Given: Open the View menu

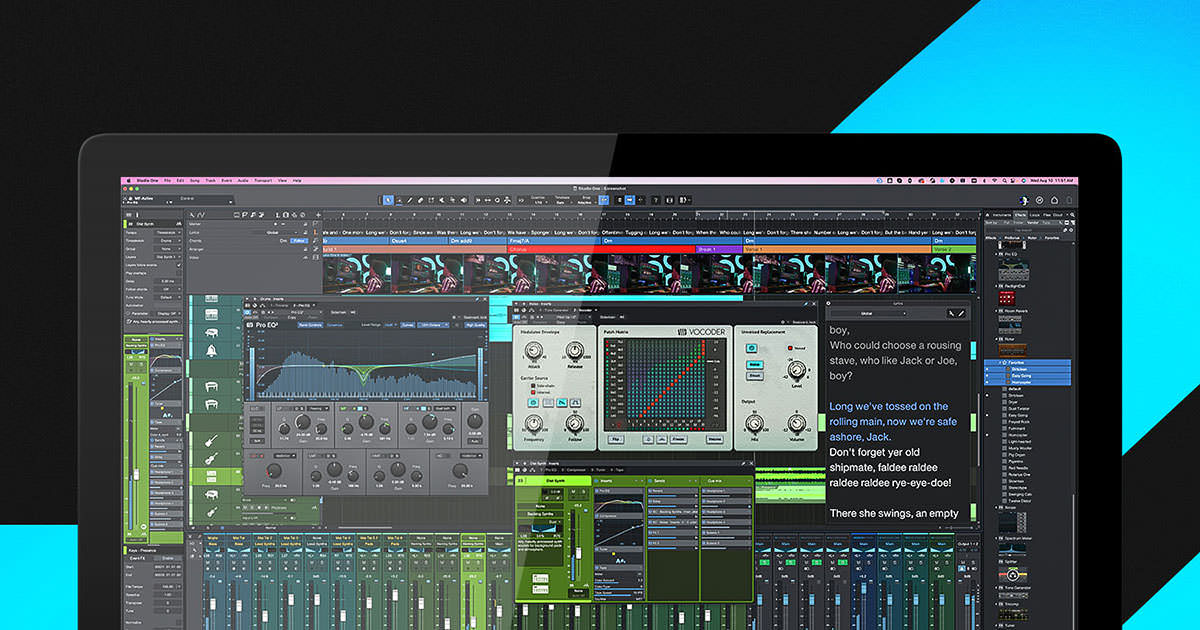Looking at the screenshot, I should [x=283, y=180].
